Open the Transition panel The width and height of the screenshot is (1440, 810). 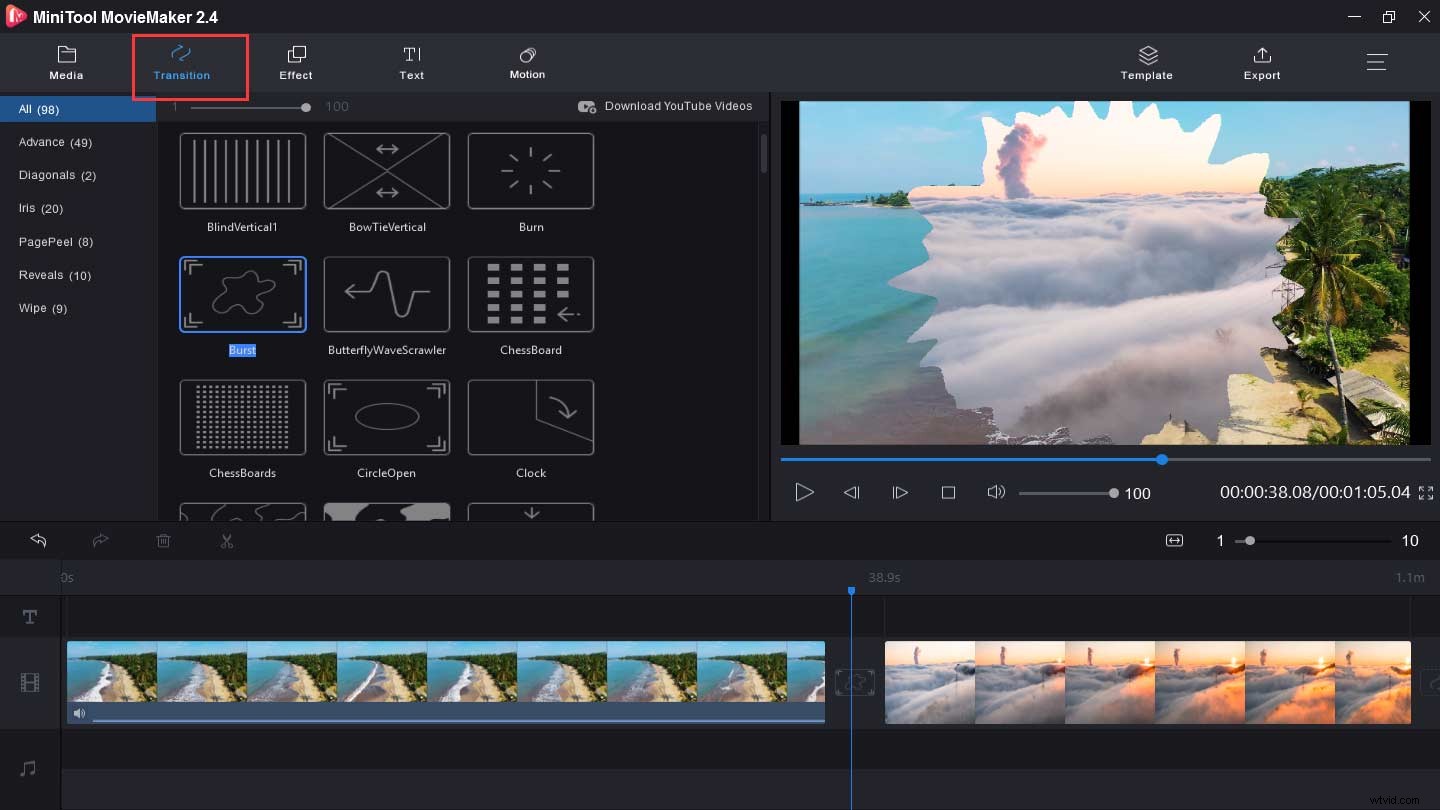point(181,62)
